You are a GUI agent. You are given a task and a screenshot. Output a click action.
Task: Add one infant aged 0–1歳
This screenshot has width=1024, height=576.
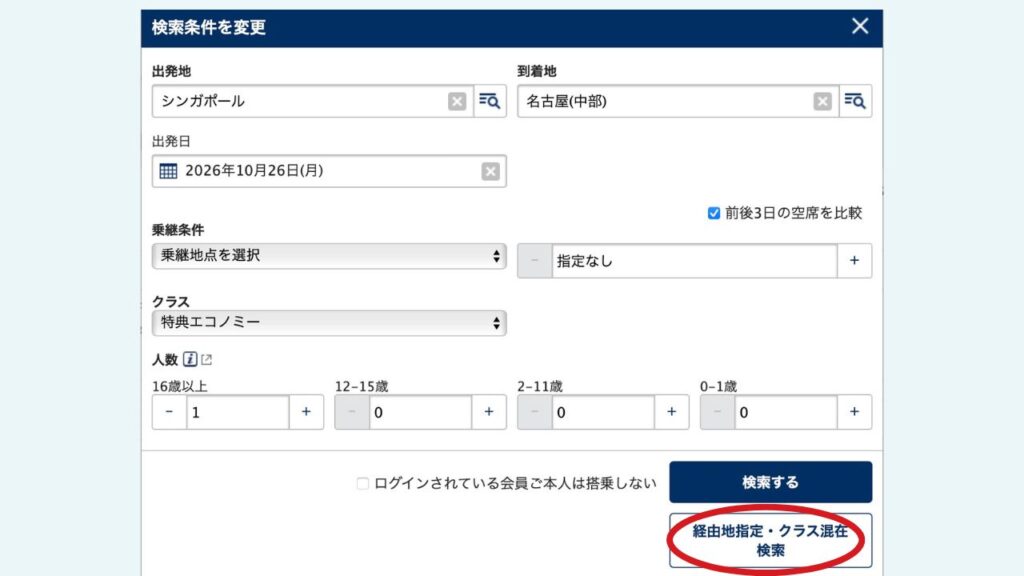(854, 412)
